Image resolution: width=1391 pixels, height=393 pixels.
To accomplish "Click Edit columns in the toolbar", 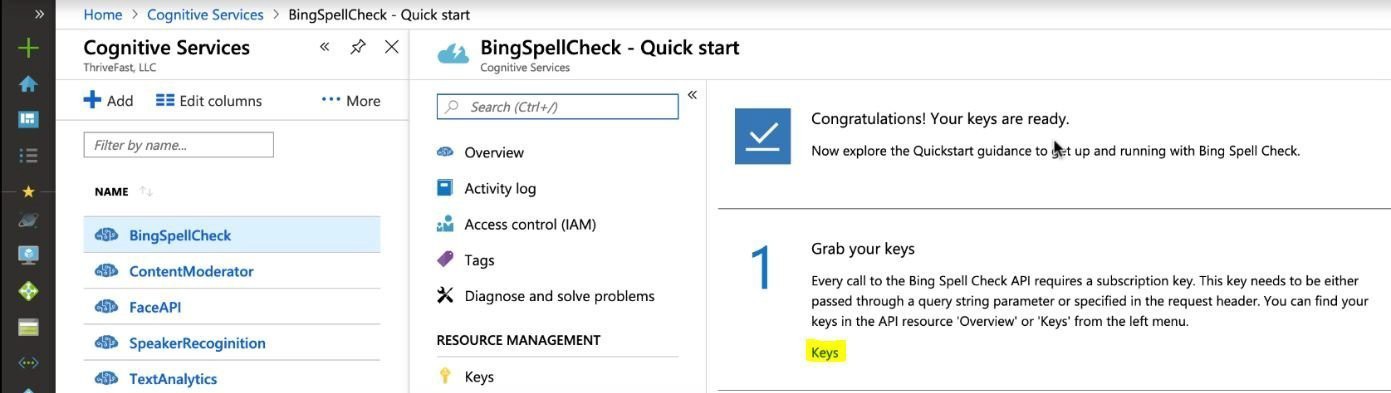I will point(209,100).
